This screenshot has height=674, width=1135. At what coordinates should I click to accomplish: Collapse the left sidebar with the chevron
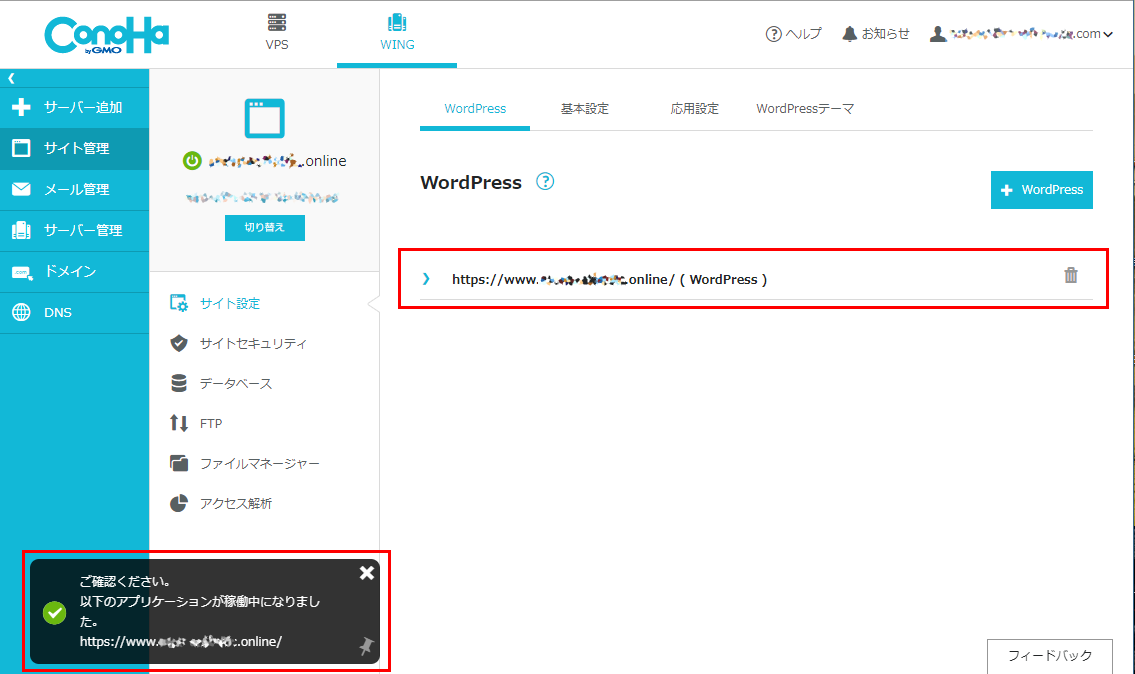(x=12, y=78)
